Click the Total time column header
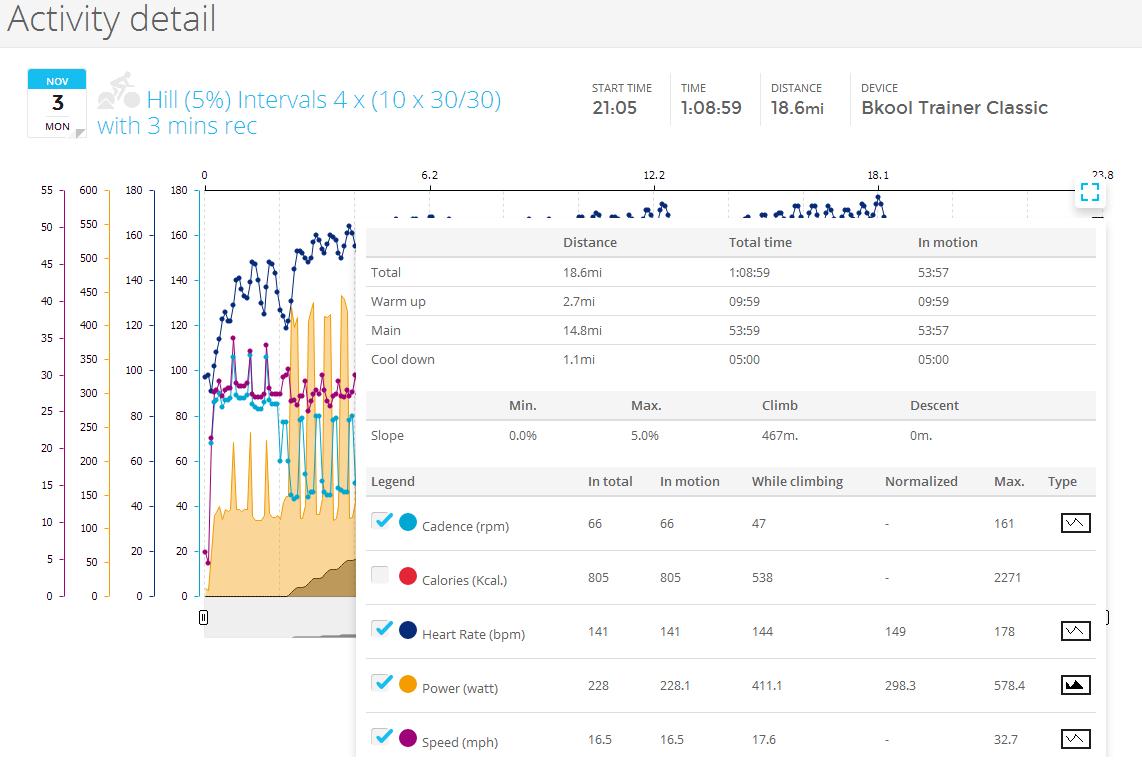This screenshot has height=783, width=1142. pos(760,243)
